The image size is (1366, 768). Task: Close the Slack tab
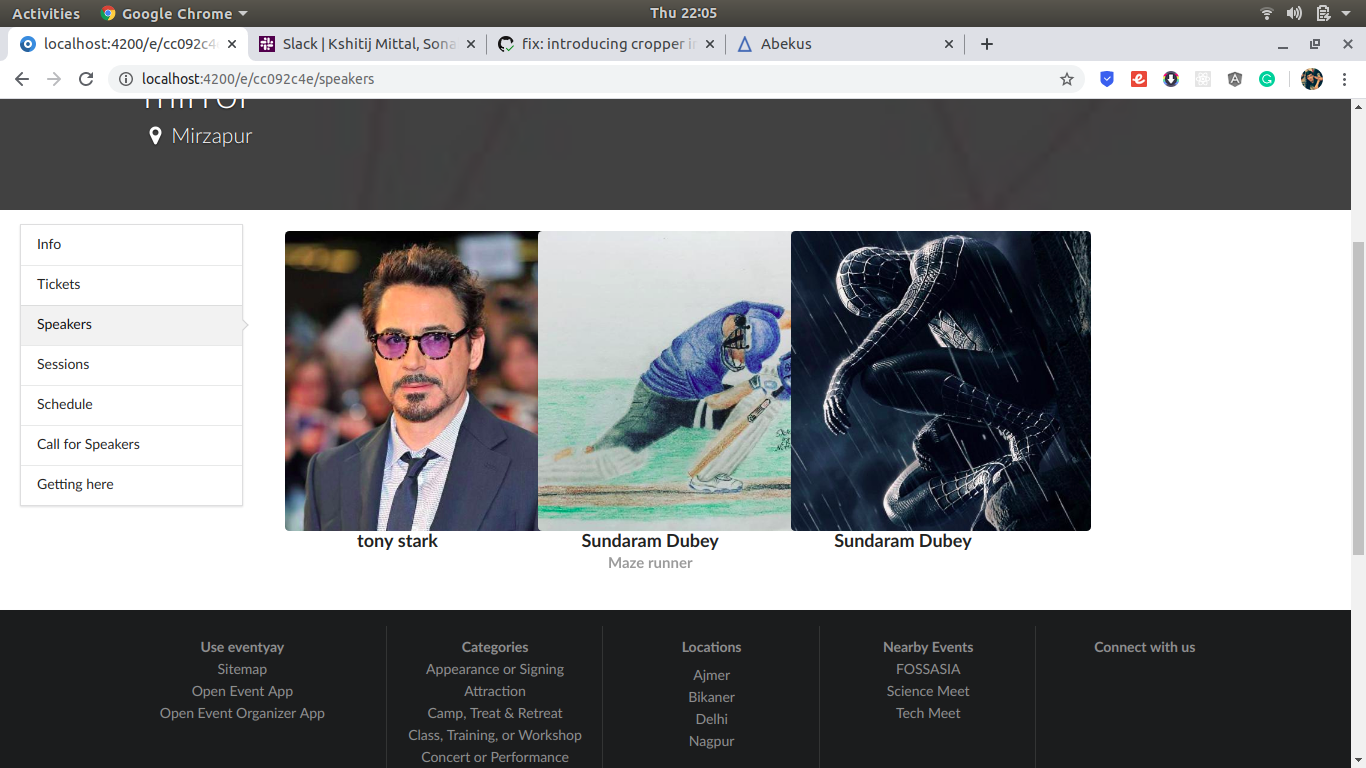tap(471, 44)
